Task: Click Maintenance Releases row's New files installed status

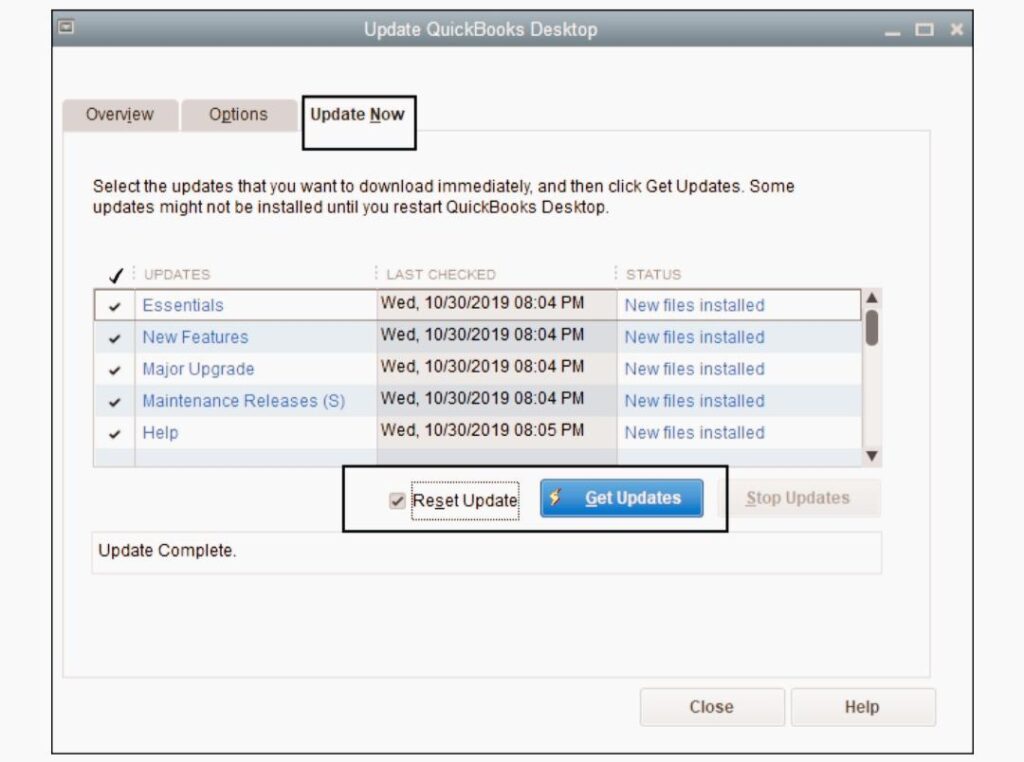Action: (694, 400)
